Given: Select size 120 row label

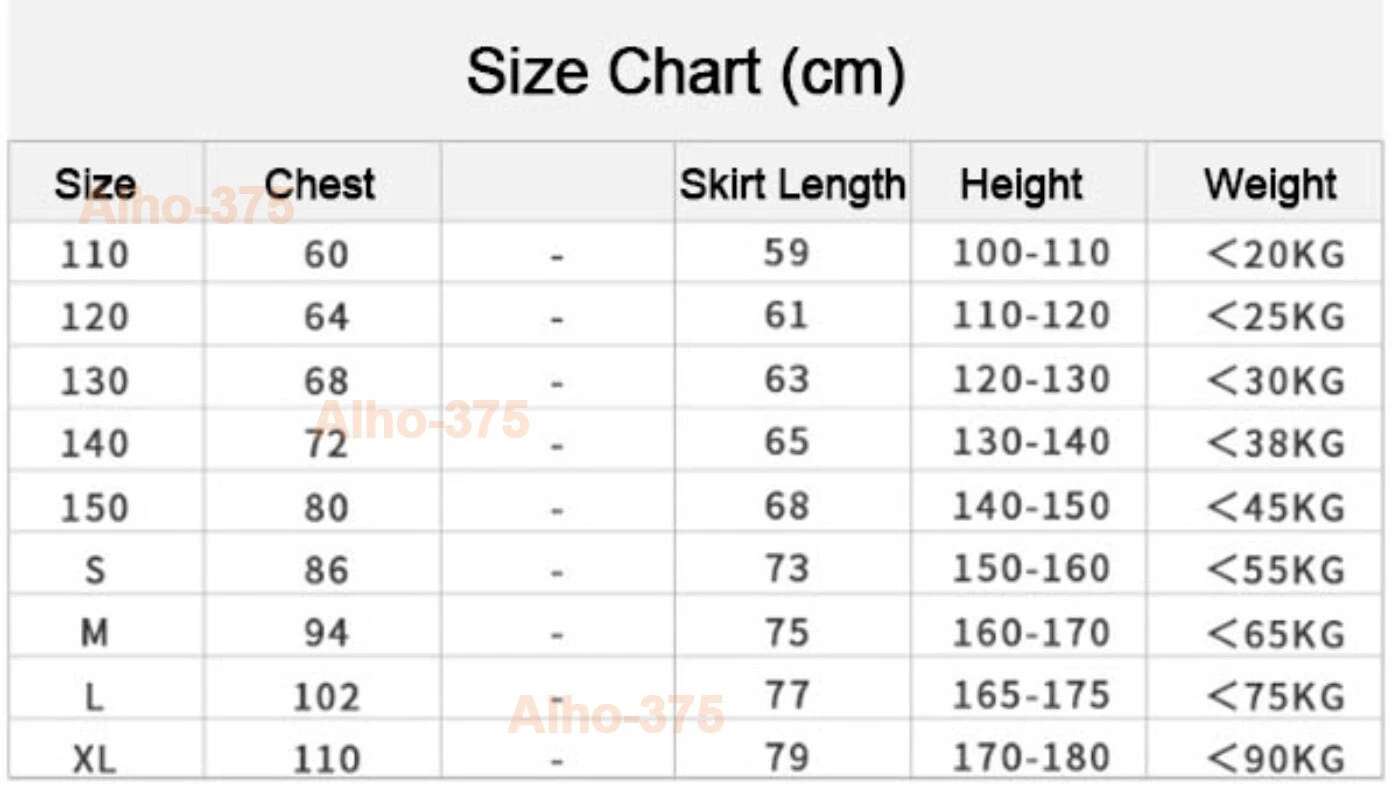Looking at the screenshot, I should 95,318.
